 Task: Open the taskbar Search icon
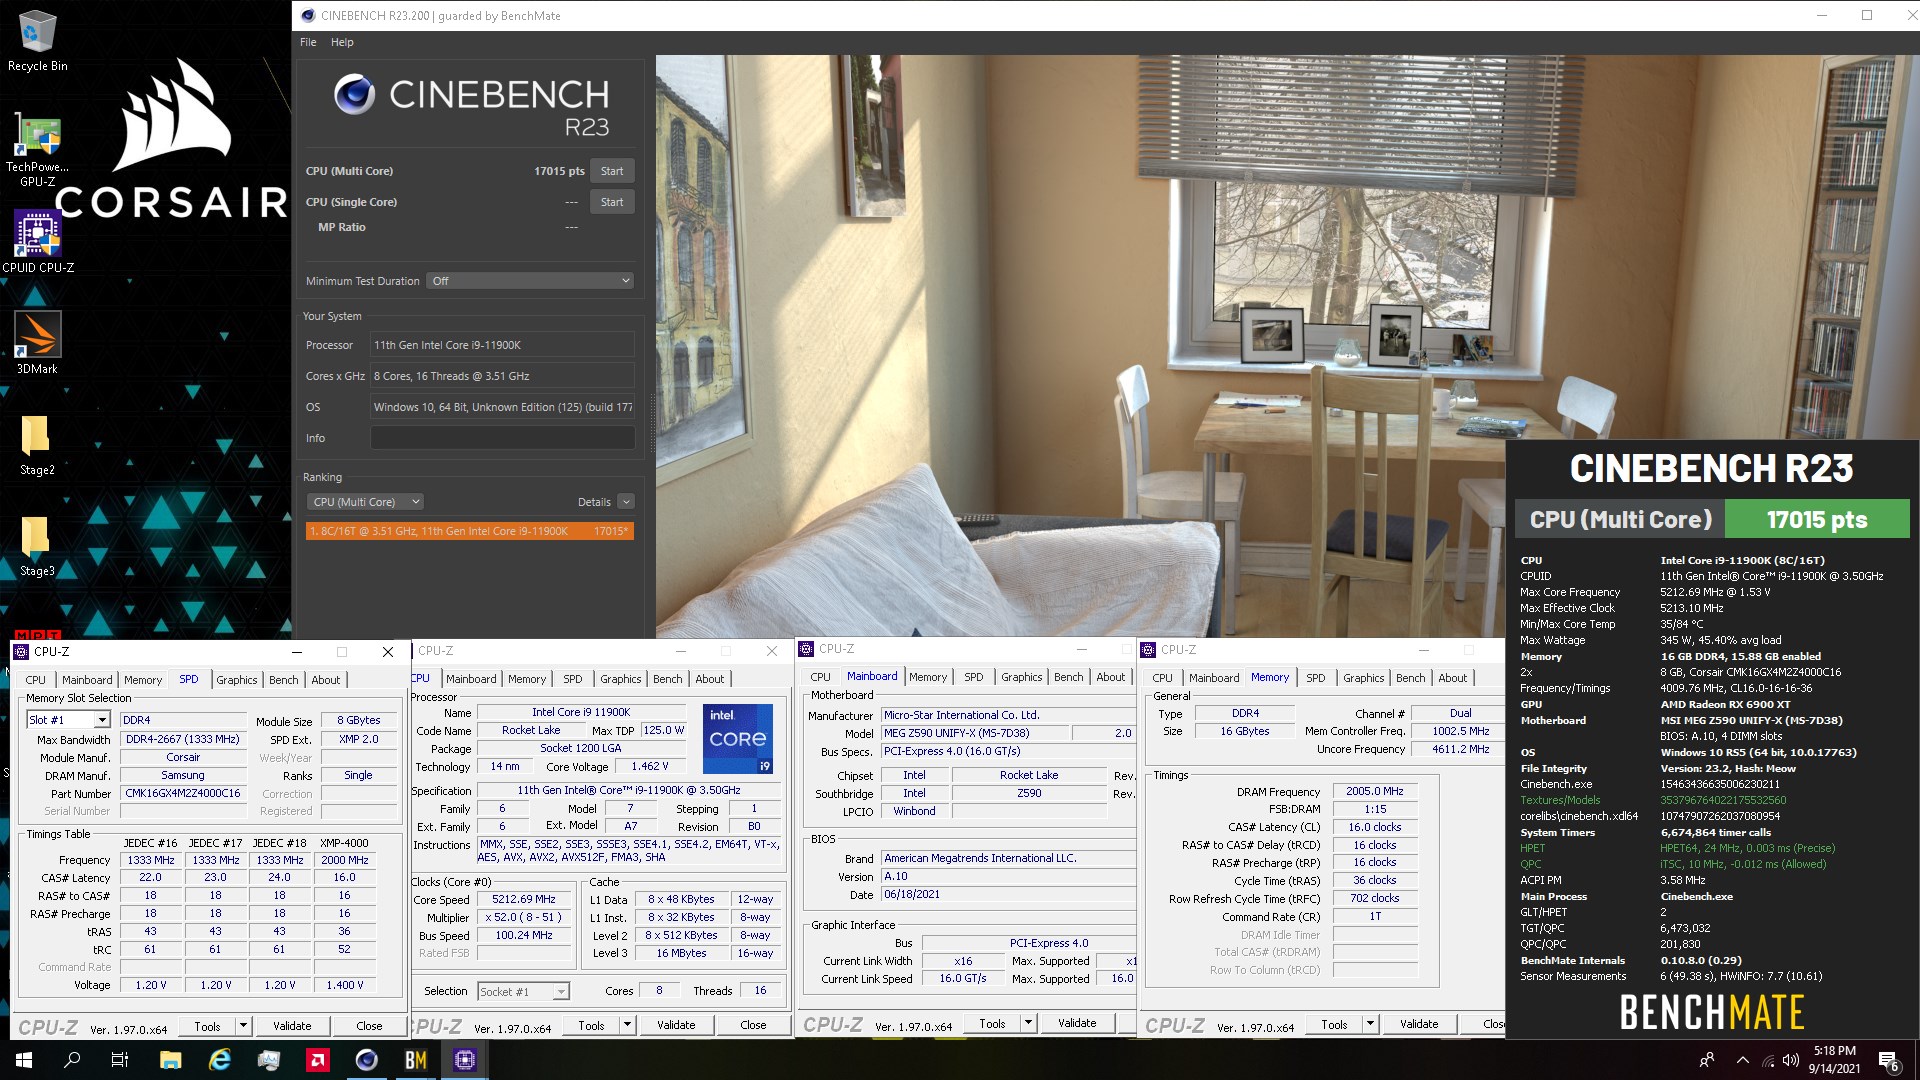72,1060
